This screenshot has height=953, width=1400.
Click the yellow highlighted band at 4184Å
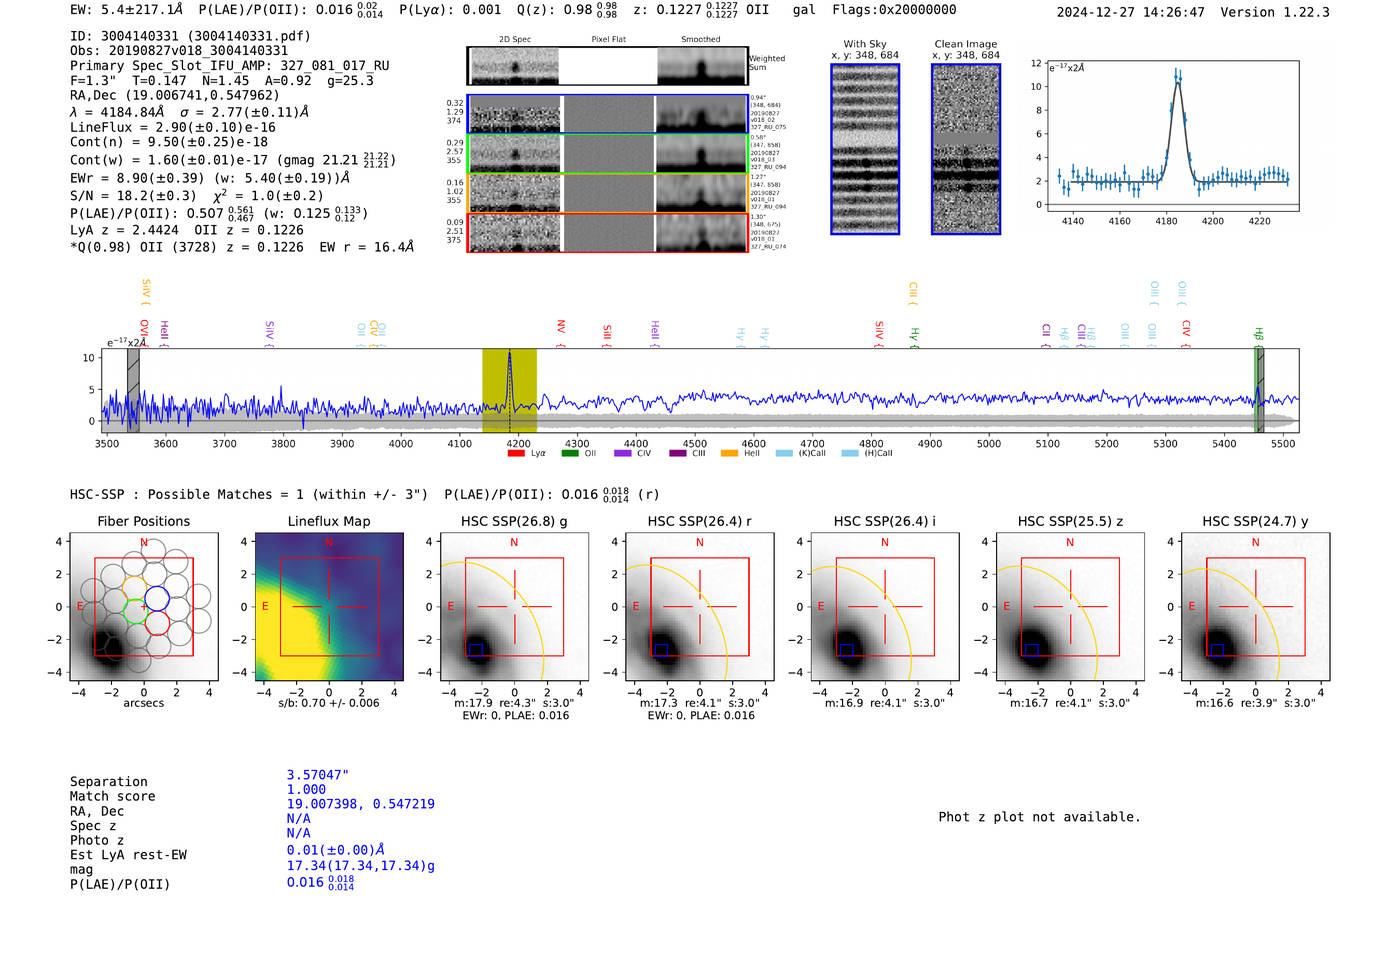(510, 390)
